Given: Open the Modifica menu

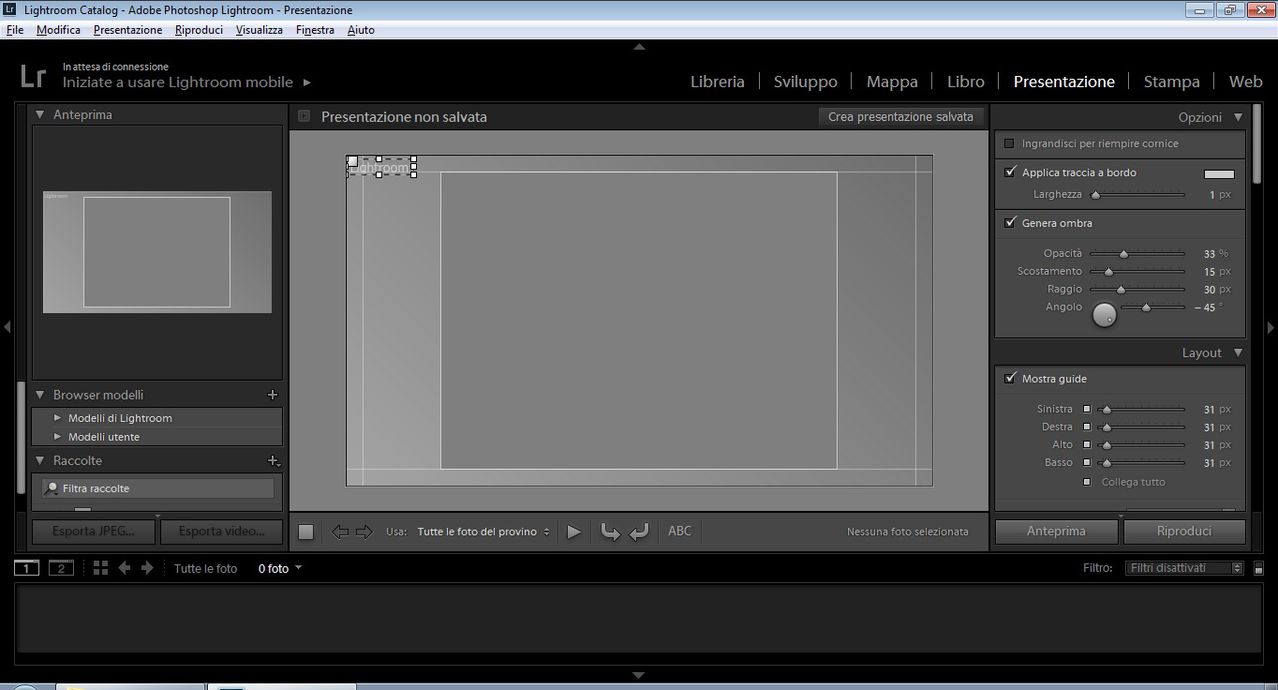Looking at the screenshot, I should point(58,30).
